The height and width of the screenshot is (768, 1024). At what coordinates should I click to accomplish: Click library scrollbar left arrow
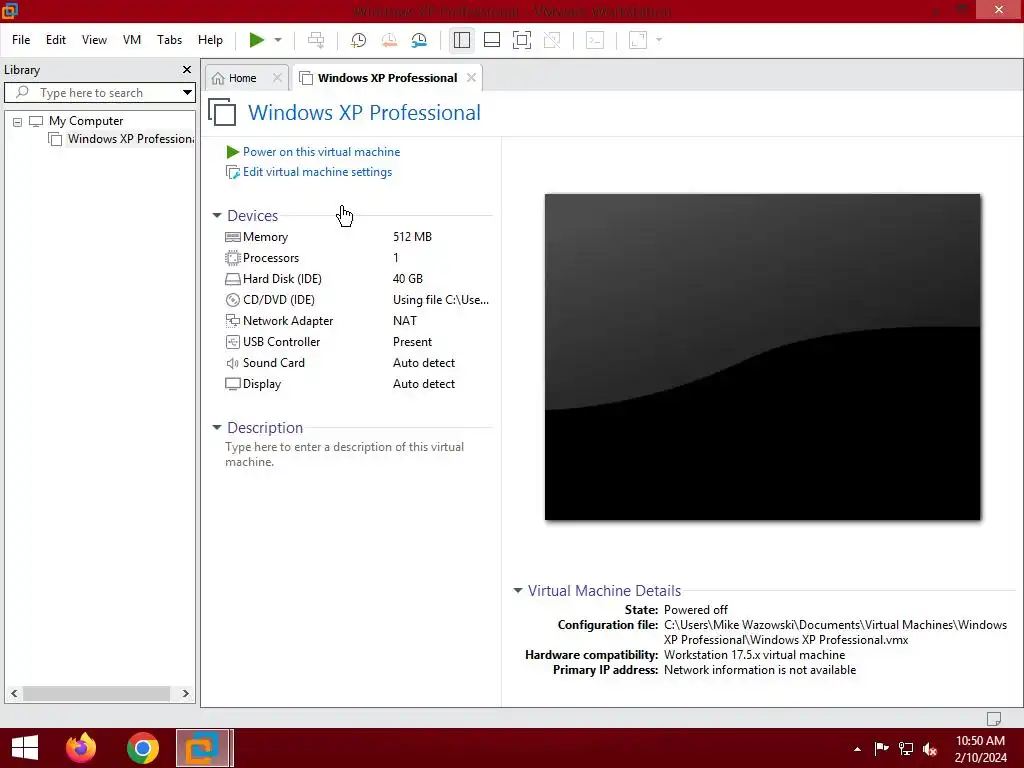pos(14,694)
